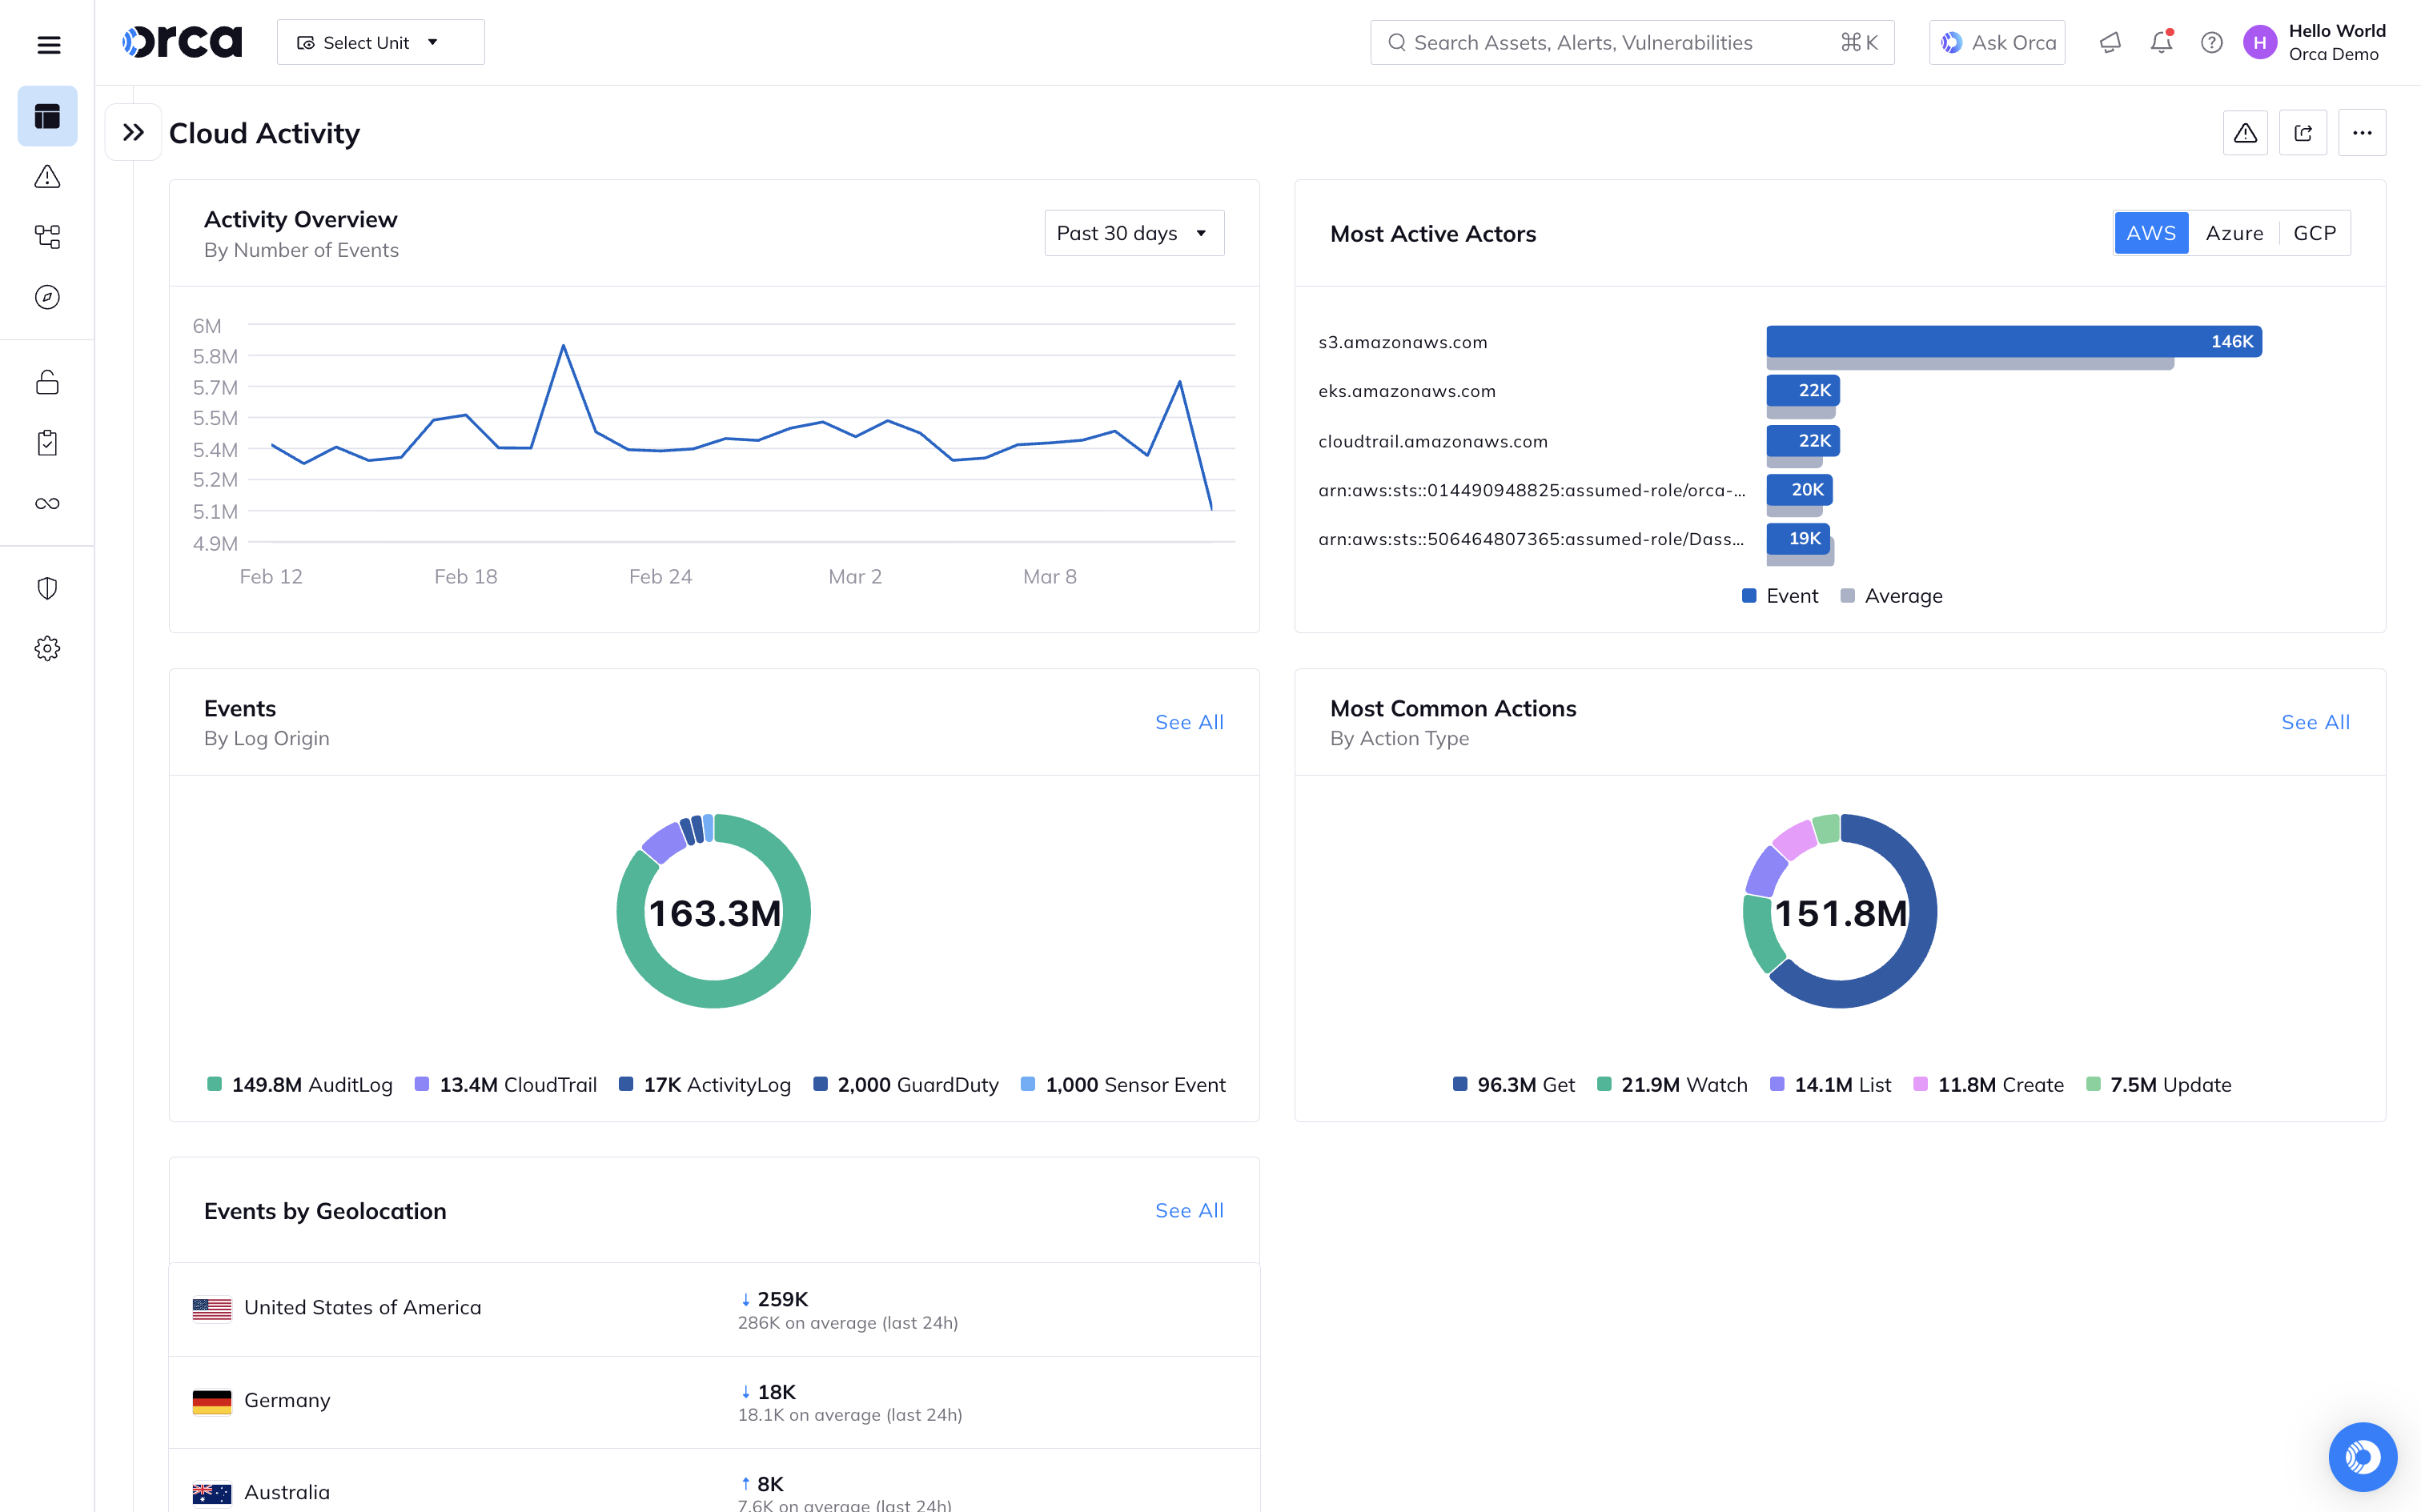Image resolution: width=2421 pixels, height=1512 pixels.
Task: Switch actors view to Azure tab
Action: (x=2233, y=233)
